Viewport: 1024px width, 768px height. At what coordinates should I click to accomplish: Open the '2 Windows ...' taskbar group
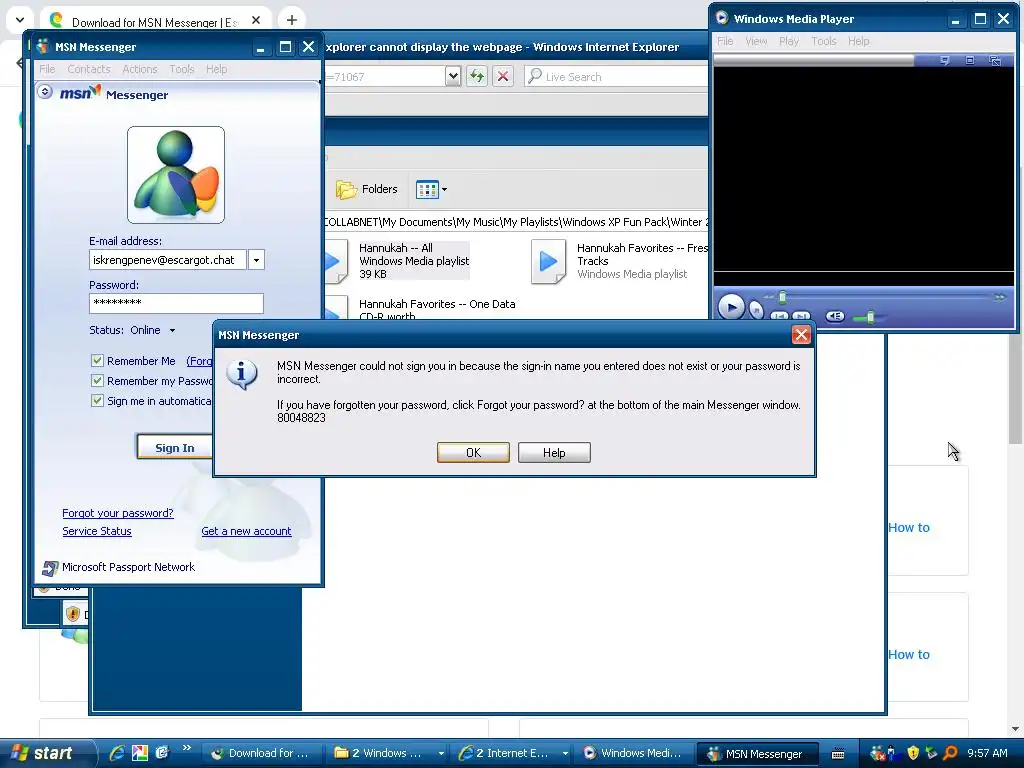389,753
